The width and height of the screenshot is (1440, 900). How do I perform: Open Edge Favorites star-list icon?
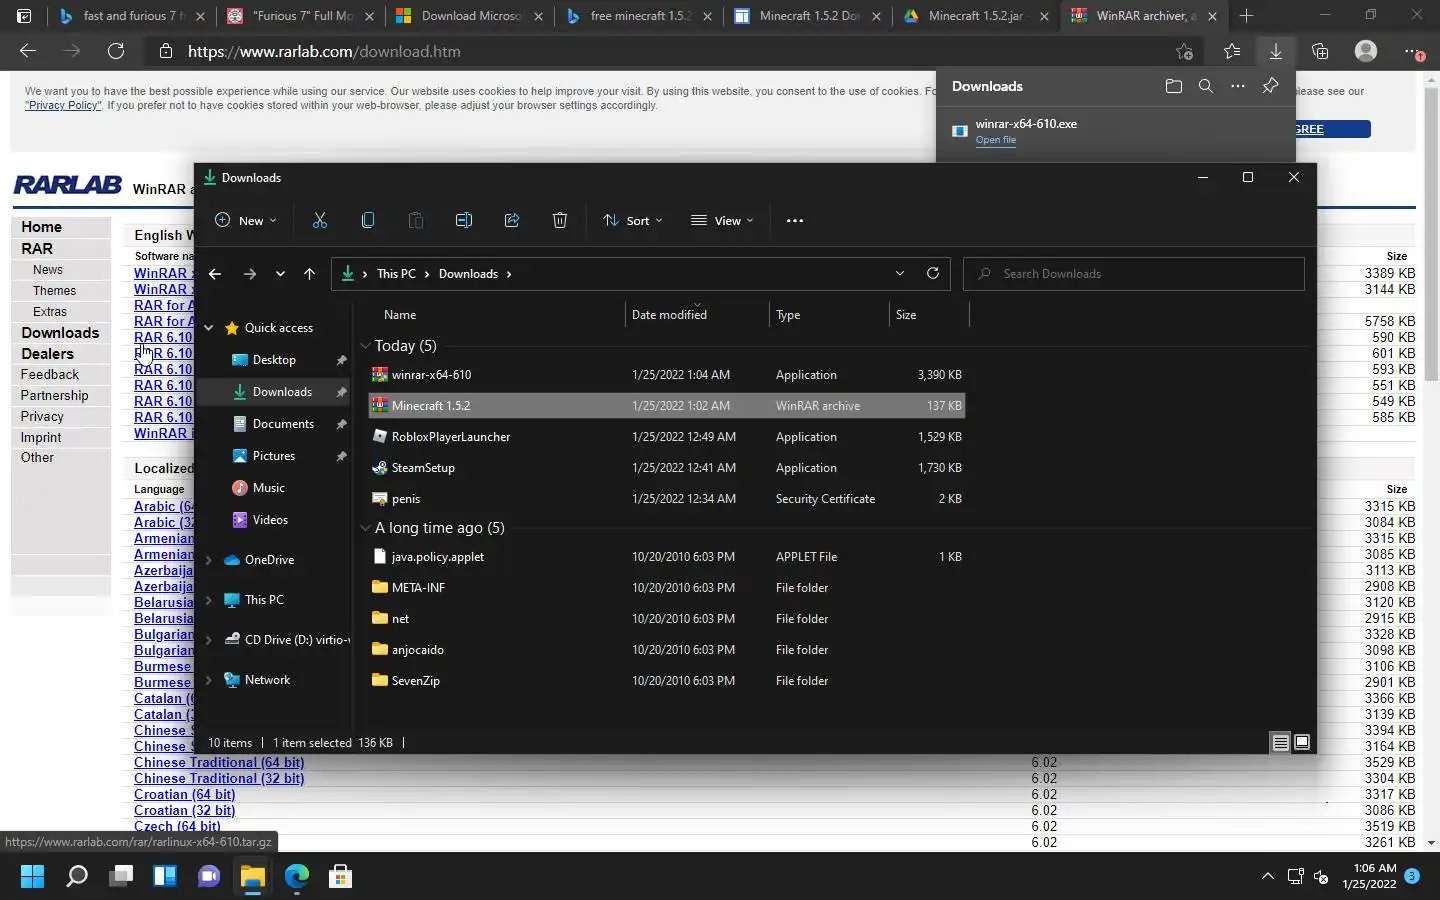click(1232, 51)
